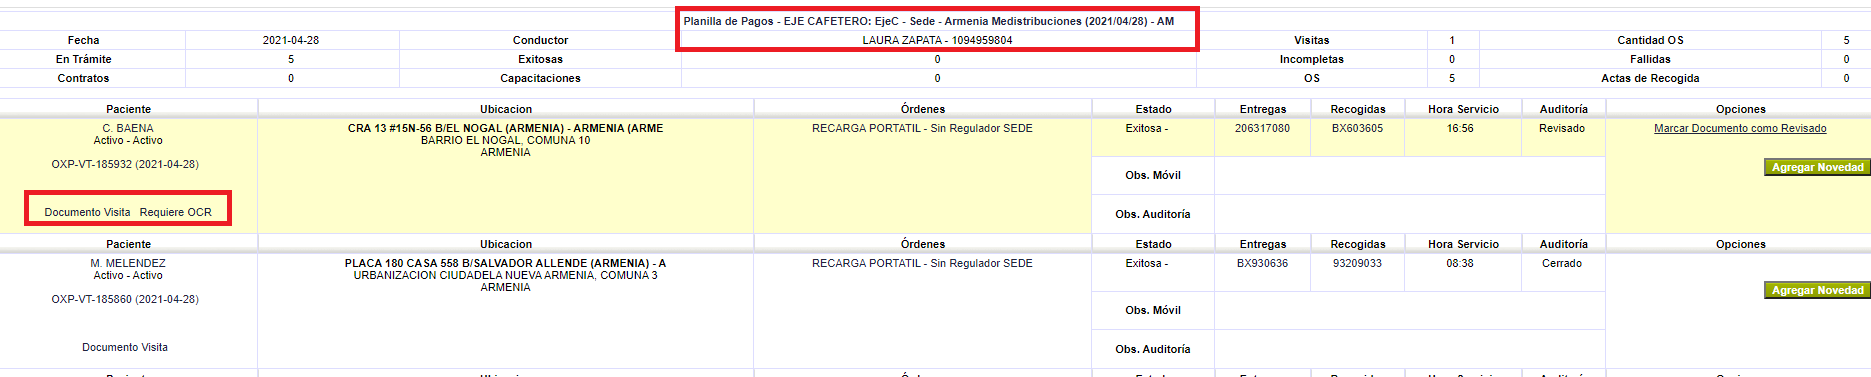Click Agregar Novedad for M. MELENDEZ

1817,290
